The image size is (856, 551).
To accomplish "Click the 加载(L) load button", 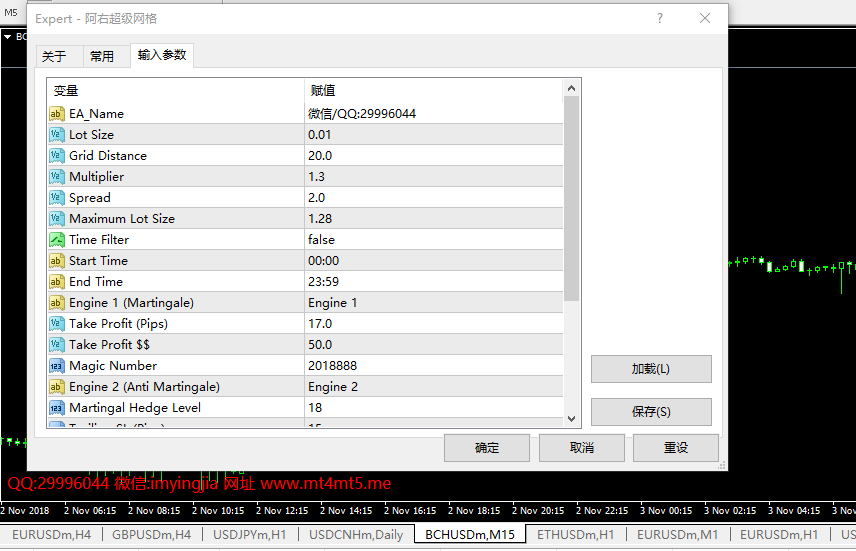I will (x=651, y=369).
